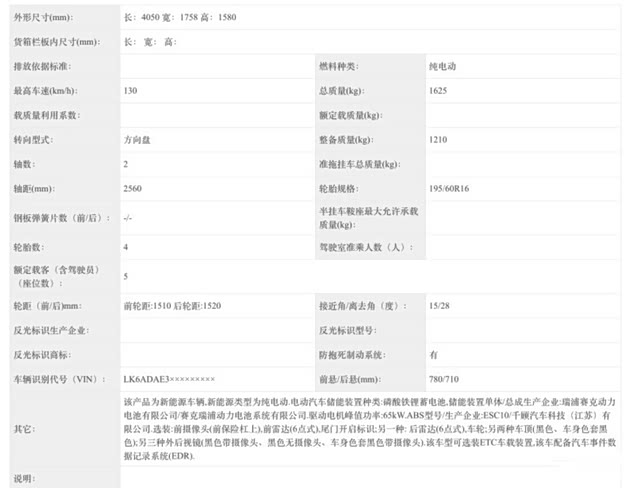Click the 外形尺寸 value with 长:4050

tap(182, 18)
